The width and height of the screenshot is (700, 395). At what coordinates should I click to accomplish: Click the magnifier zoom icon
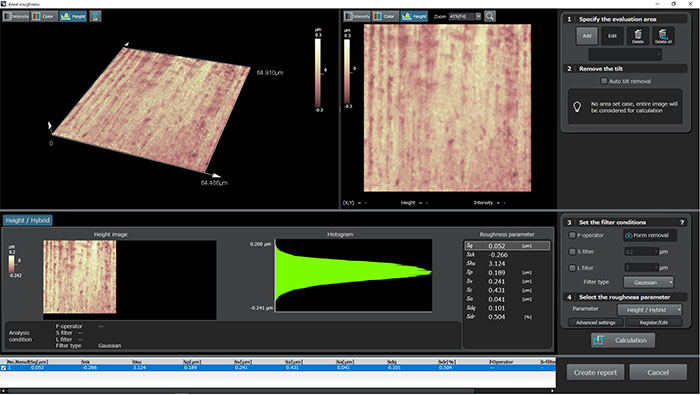click(x=490, y=17)
